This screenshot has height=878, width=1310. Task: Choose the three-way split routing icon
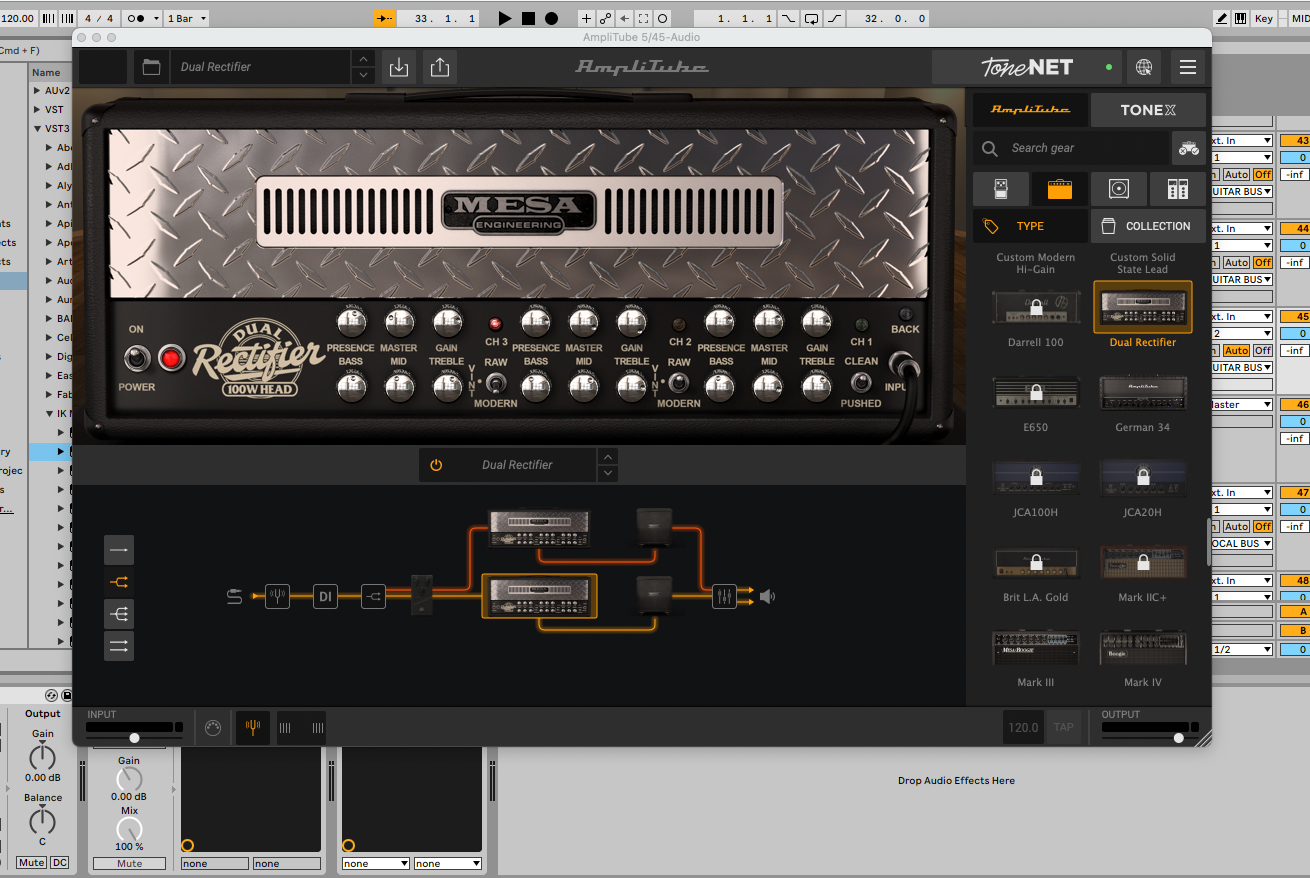click(x=119, y=614)
